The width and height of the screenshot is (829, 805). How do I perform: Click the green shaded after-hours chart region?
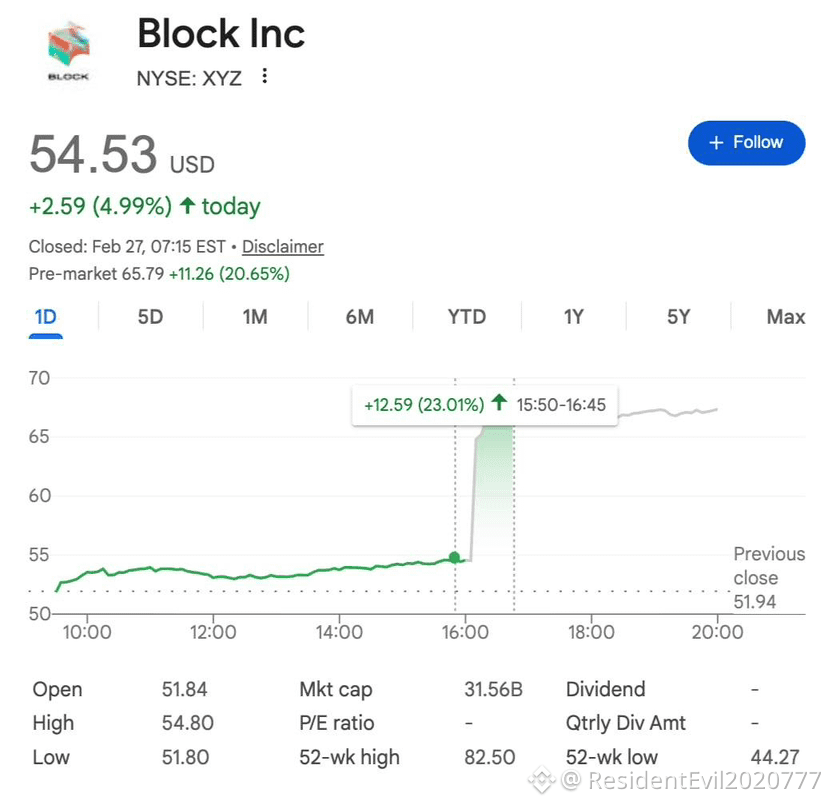[x=492, y=494]
